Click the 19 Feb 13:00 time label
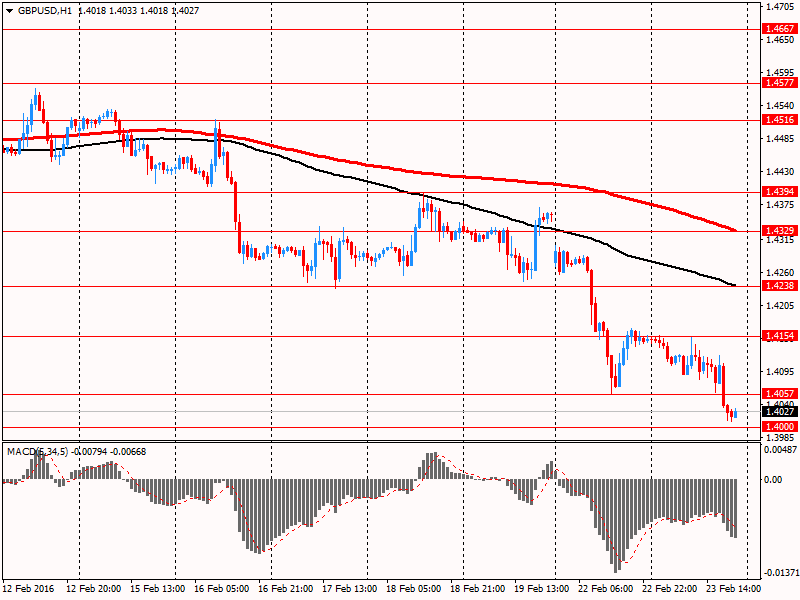800x600 pixels. tap(541, 589)
